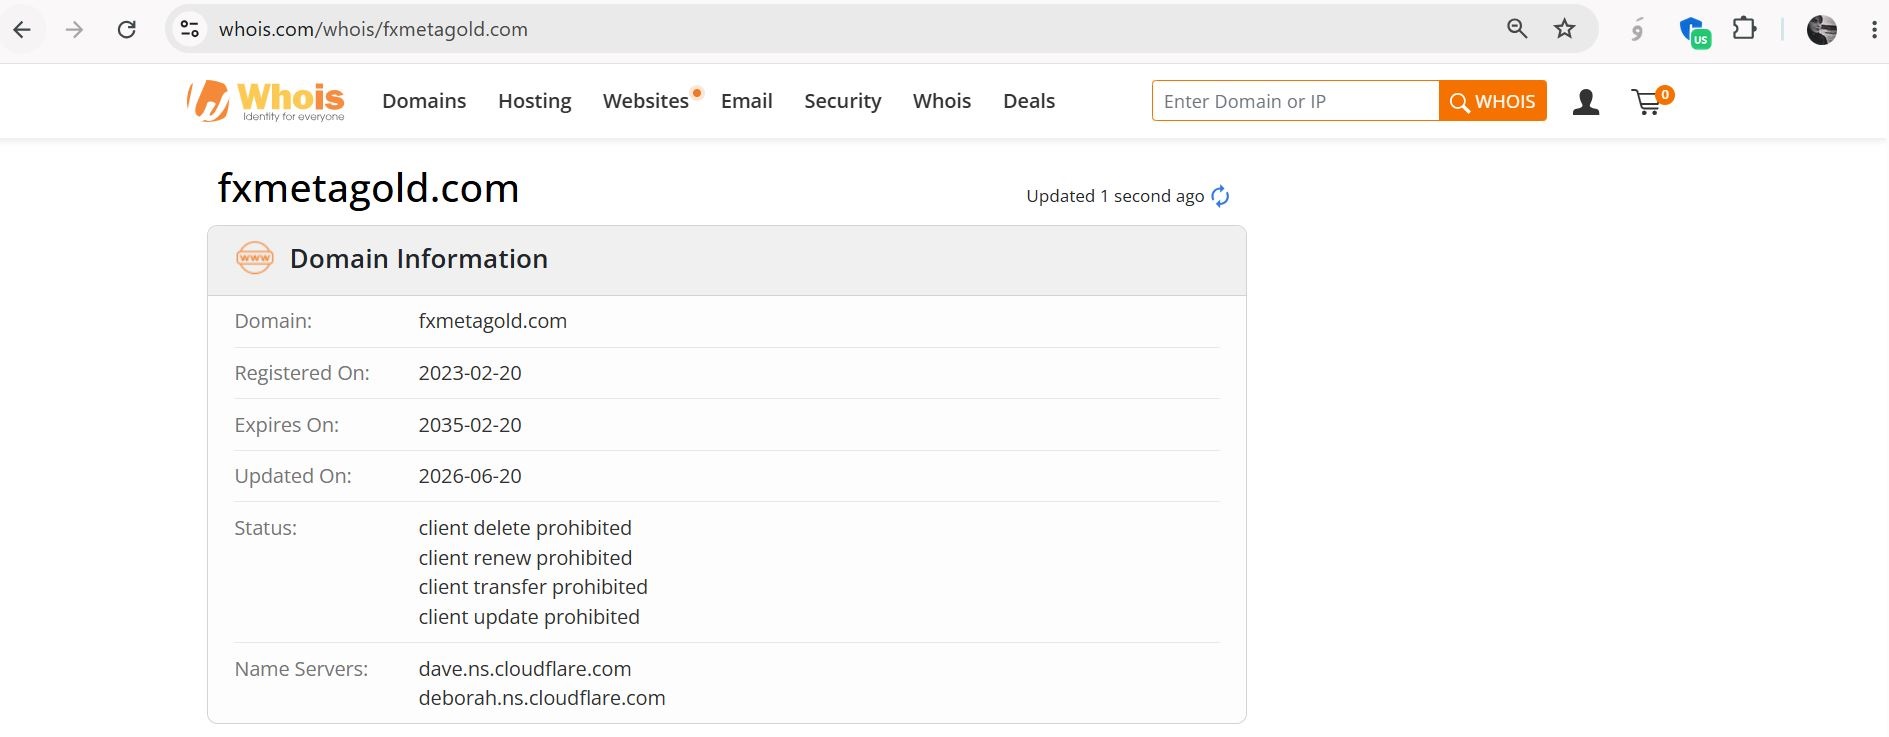Click the Updated 1 second ago text
Screen dimensions: 1889x737
(1115, 196)
